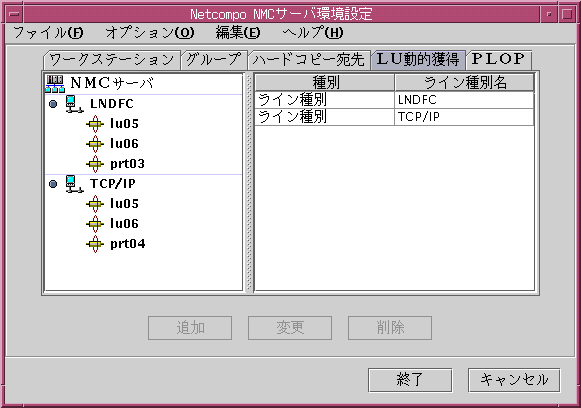Click the TCP/IP line network icon
581x408 pixels.
(74, 184)
